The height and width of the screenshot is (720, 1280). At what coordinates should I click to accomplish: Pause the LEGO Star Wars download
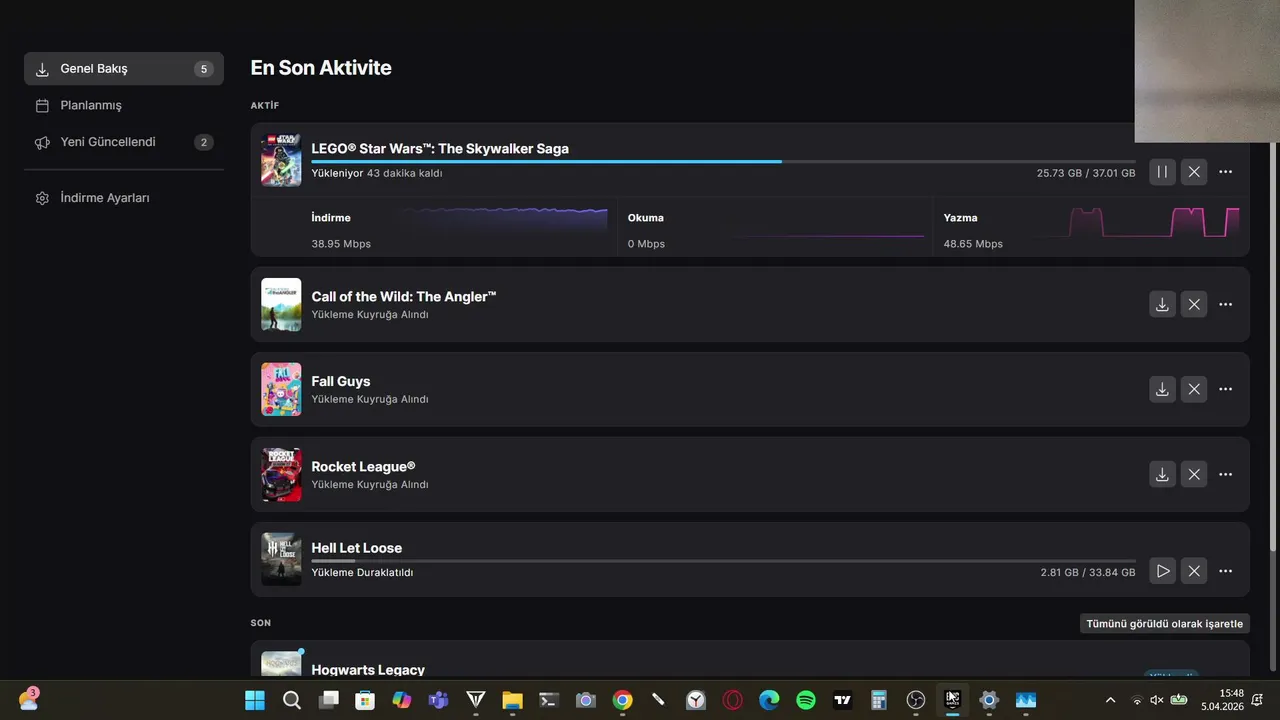click(x=1162, y=172)
